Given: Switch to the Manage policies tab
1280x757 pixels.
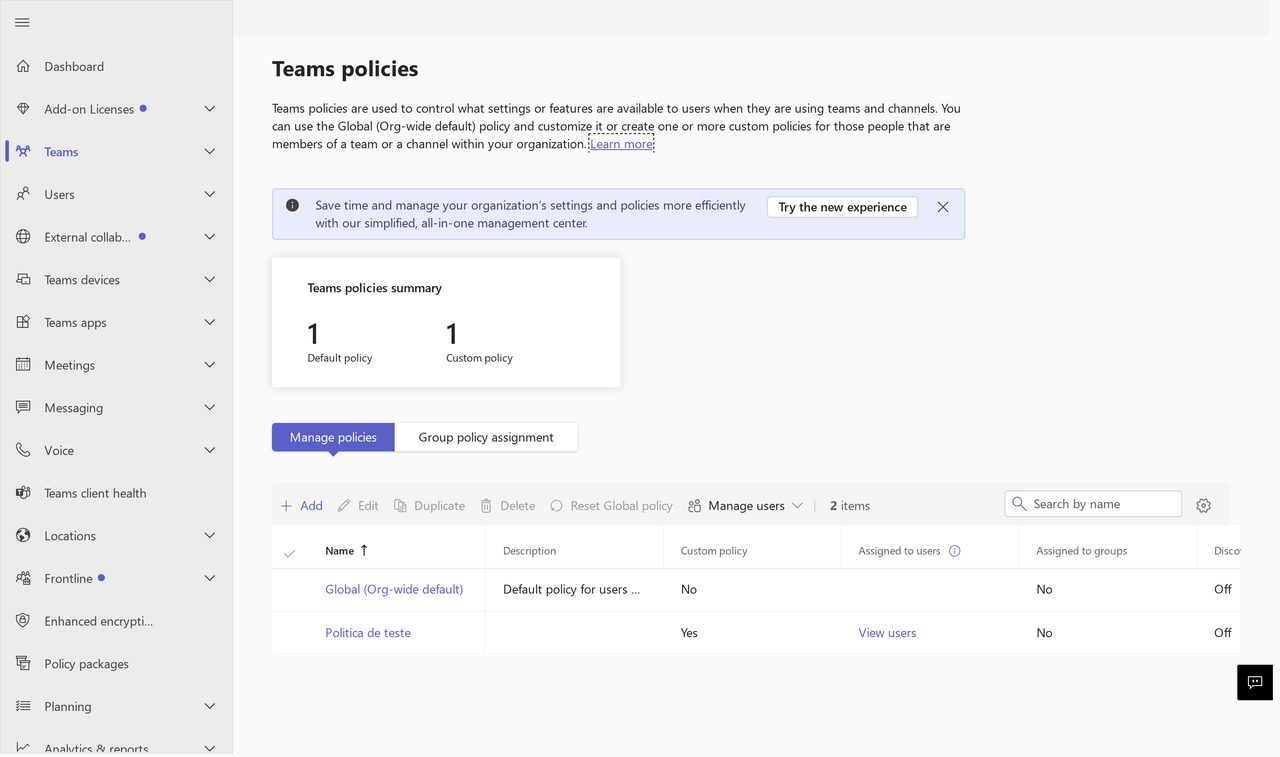Looking at the screenshot, I should (333, 437).
